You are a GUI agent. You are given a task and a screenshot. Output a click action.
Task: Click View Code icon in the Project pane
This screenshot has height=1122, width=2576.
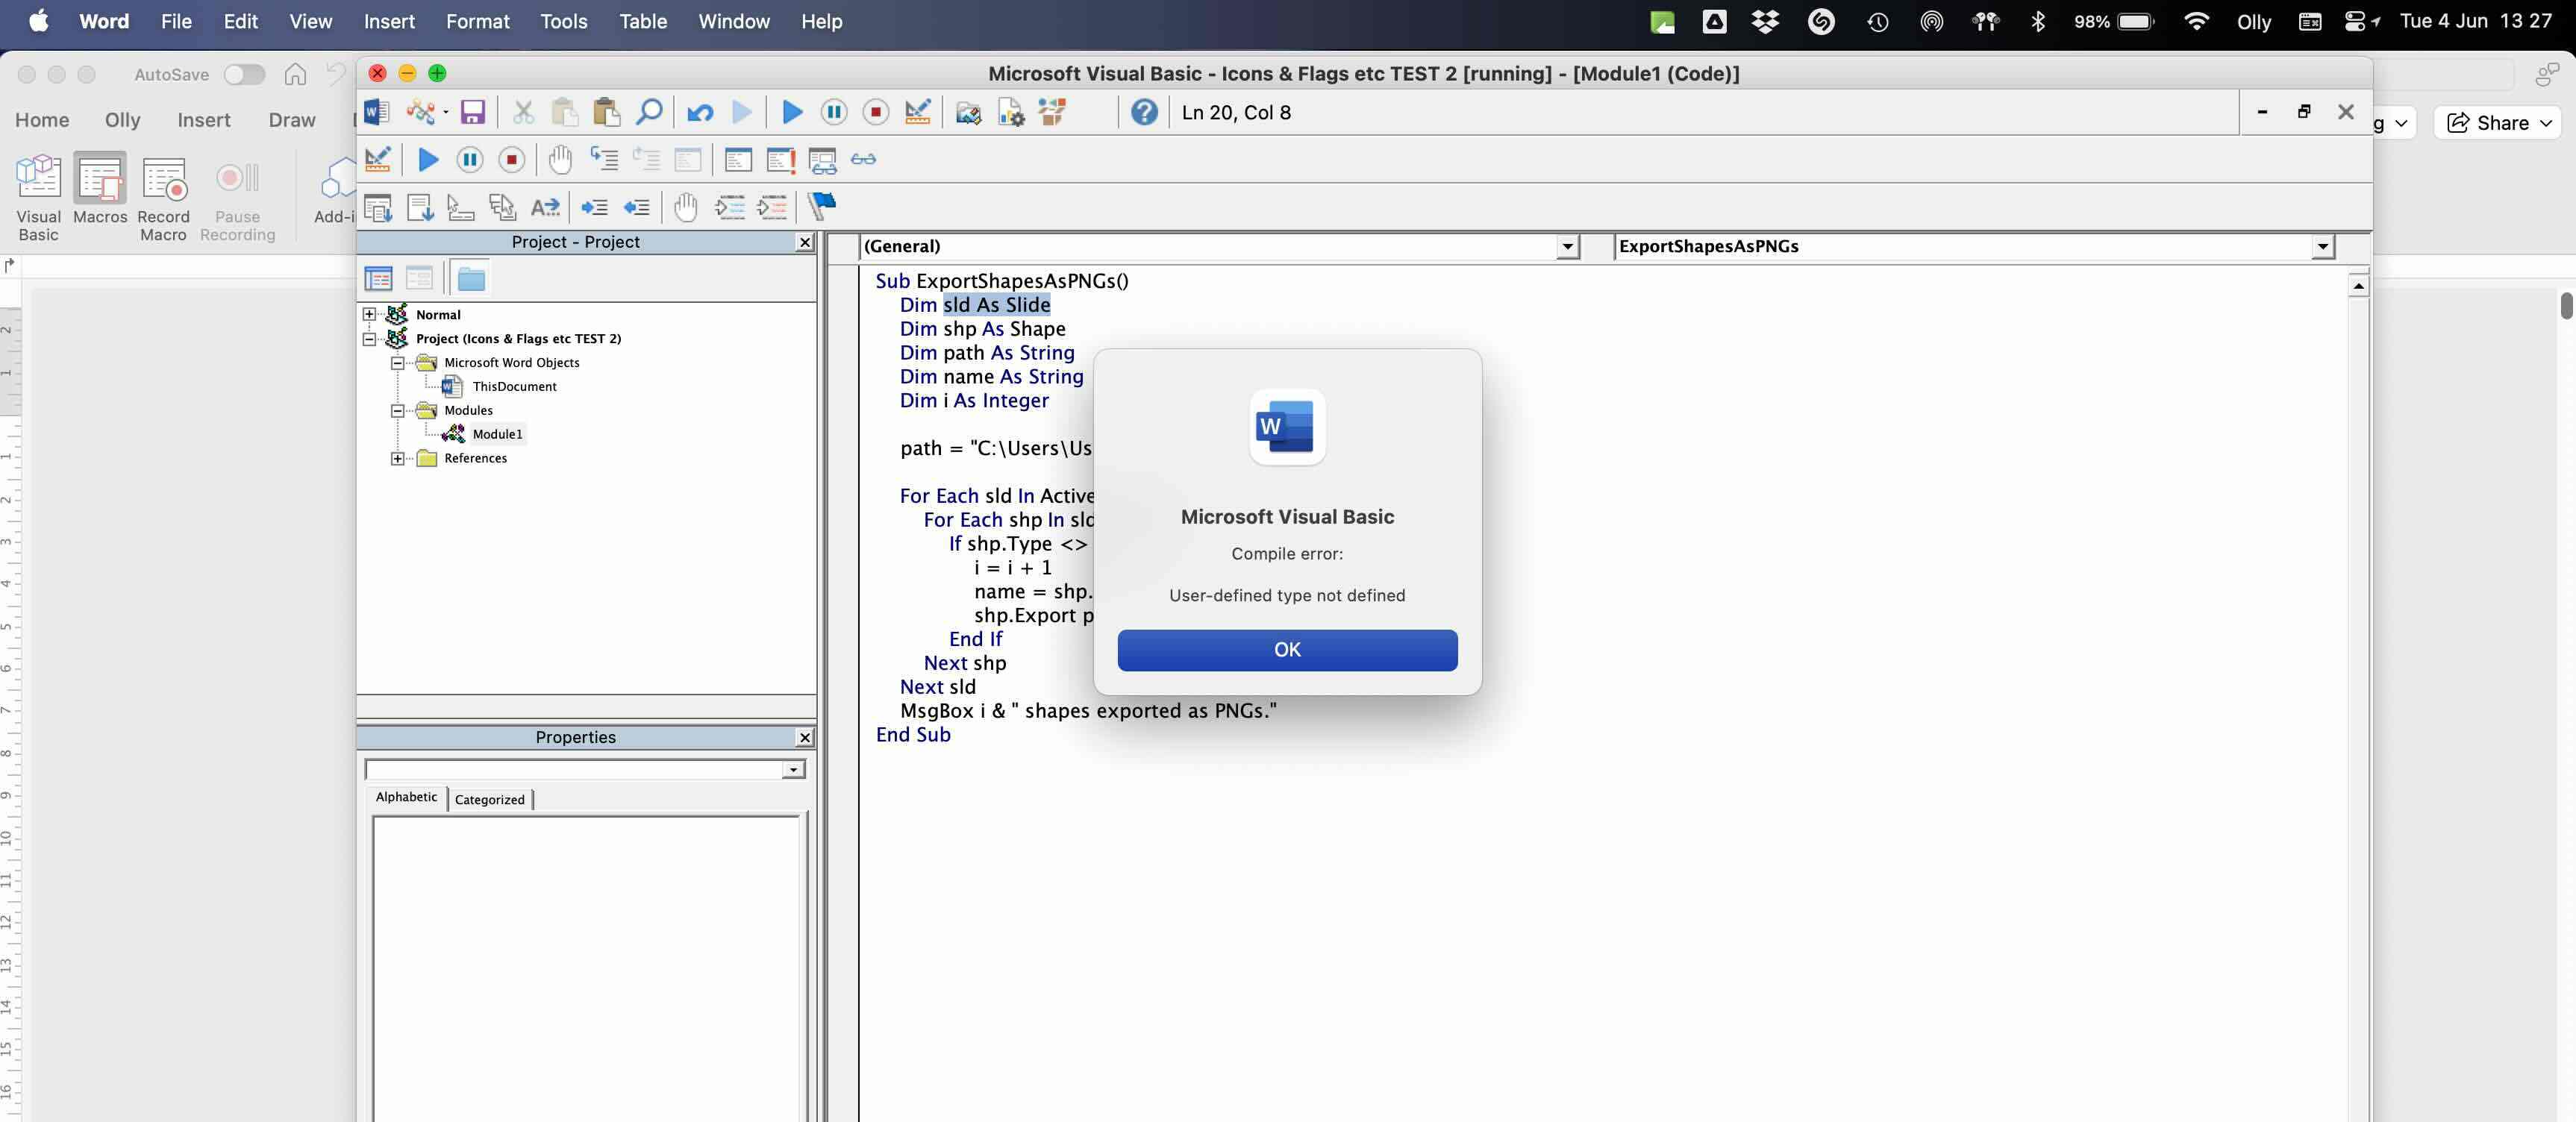coord(378,279)
